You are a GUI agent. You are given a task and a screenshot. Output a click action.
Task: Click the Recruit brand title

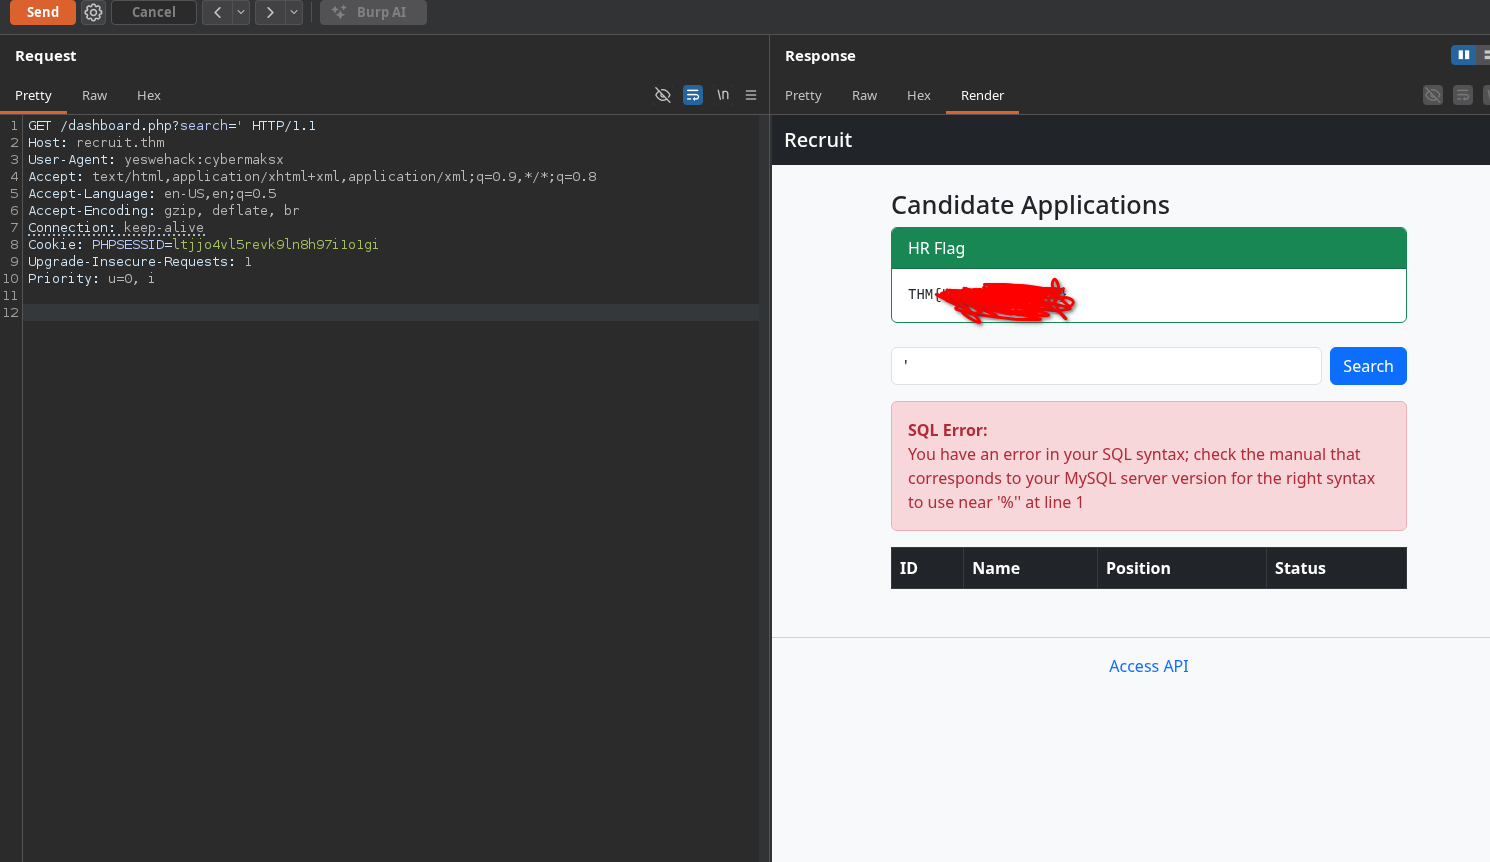tap(818, 140)
